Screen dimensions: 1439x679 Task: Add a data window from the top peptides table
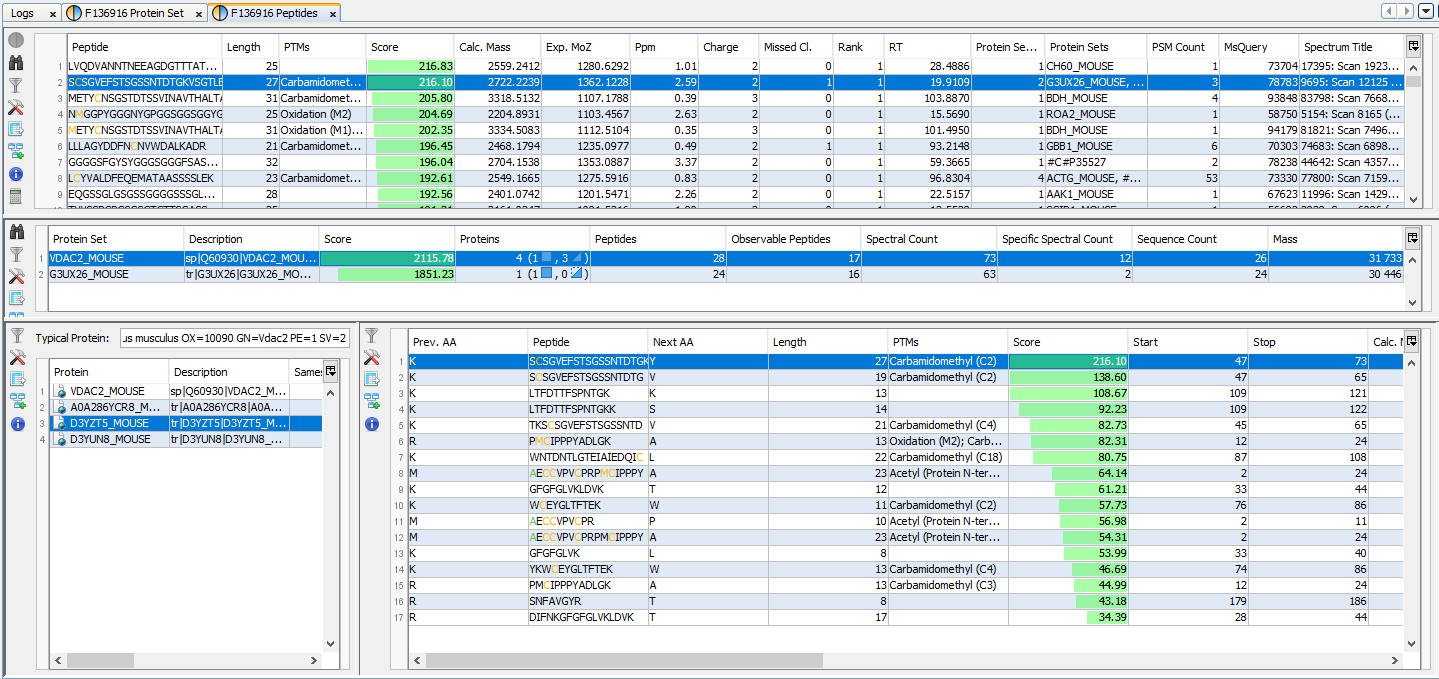click(x=16, y=151)
